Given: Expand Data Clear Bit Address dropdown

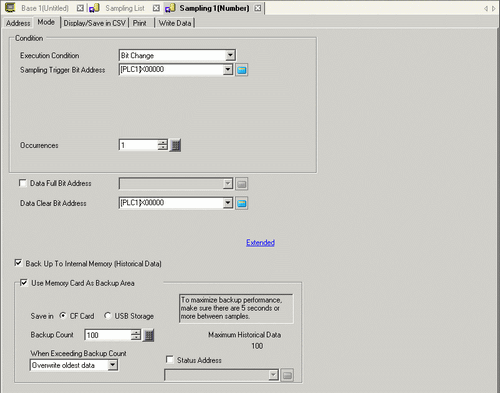Looking at the screenshot, I should point(228,203).
